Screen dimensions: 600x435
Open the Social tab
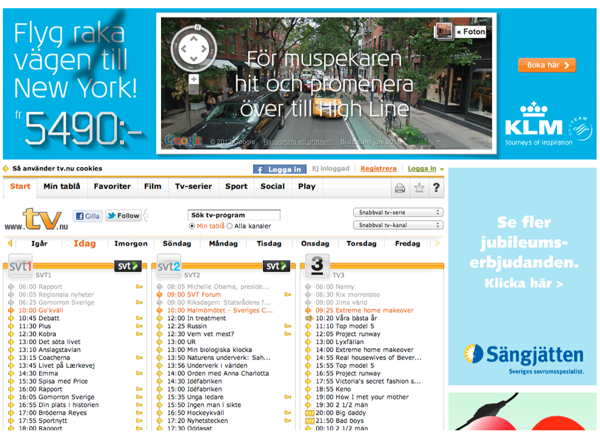(272, 187)
